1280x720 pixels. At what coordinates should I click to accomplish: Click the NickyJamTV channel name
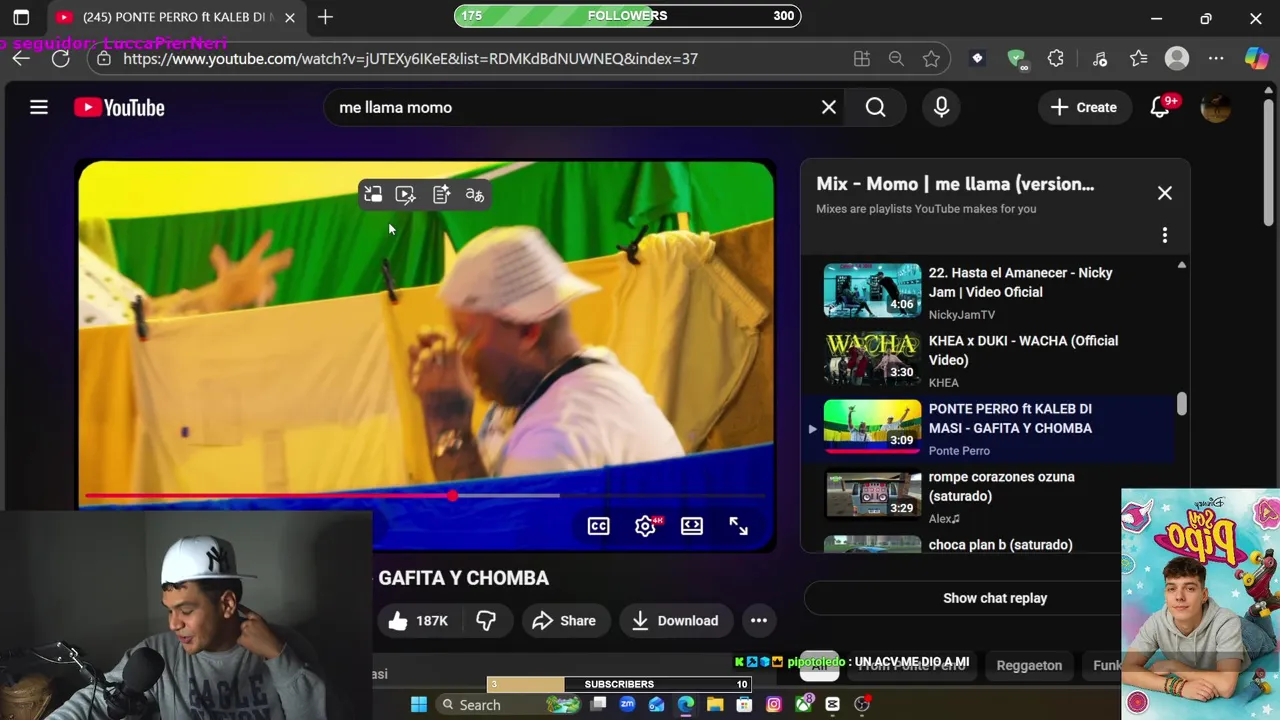point(962,315)
